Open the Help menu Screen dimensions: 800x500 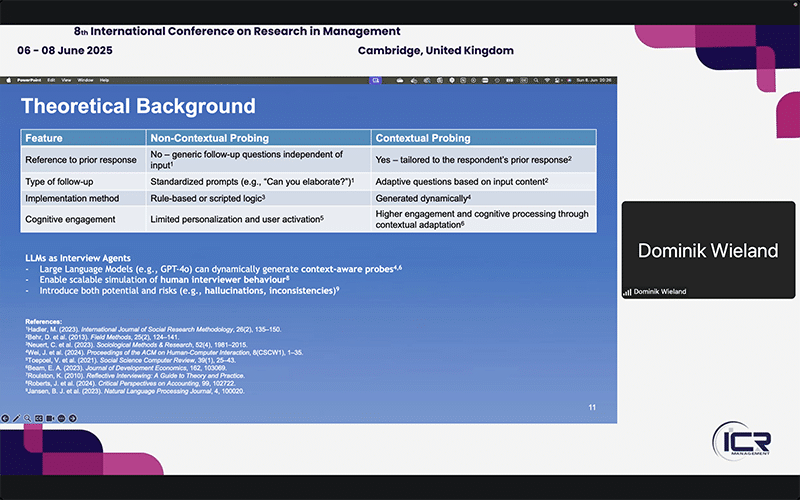click(x=104, y=79)
